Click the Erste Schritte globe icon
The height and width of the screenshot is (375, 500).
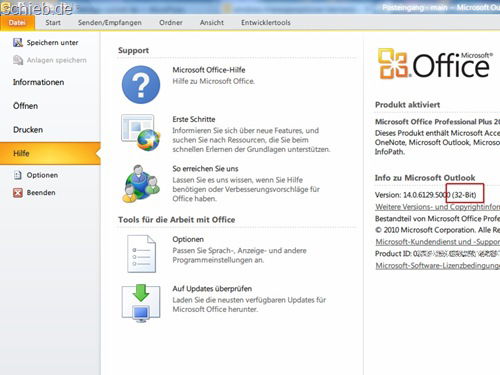pyautogui.click(x=141, y=133)
